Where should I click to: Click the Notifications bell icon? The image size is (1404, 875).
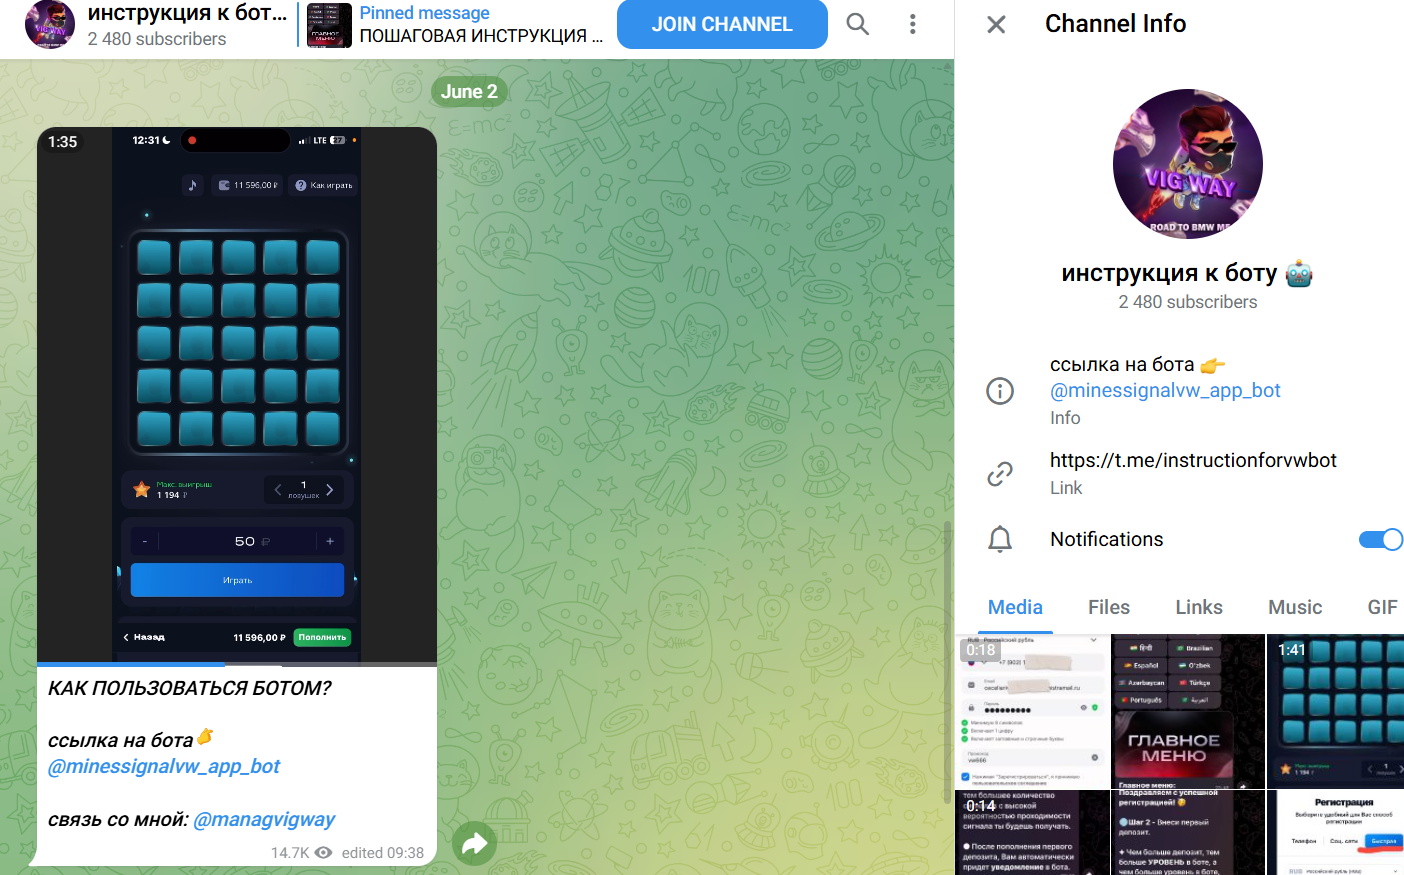(1000, 540)
